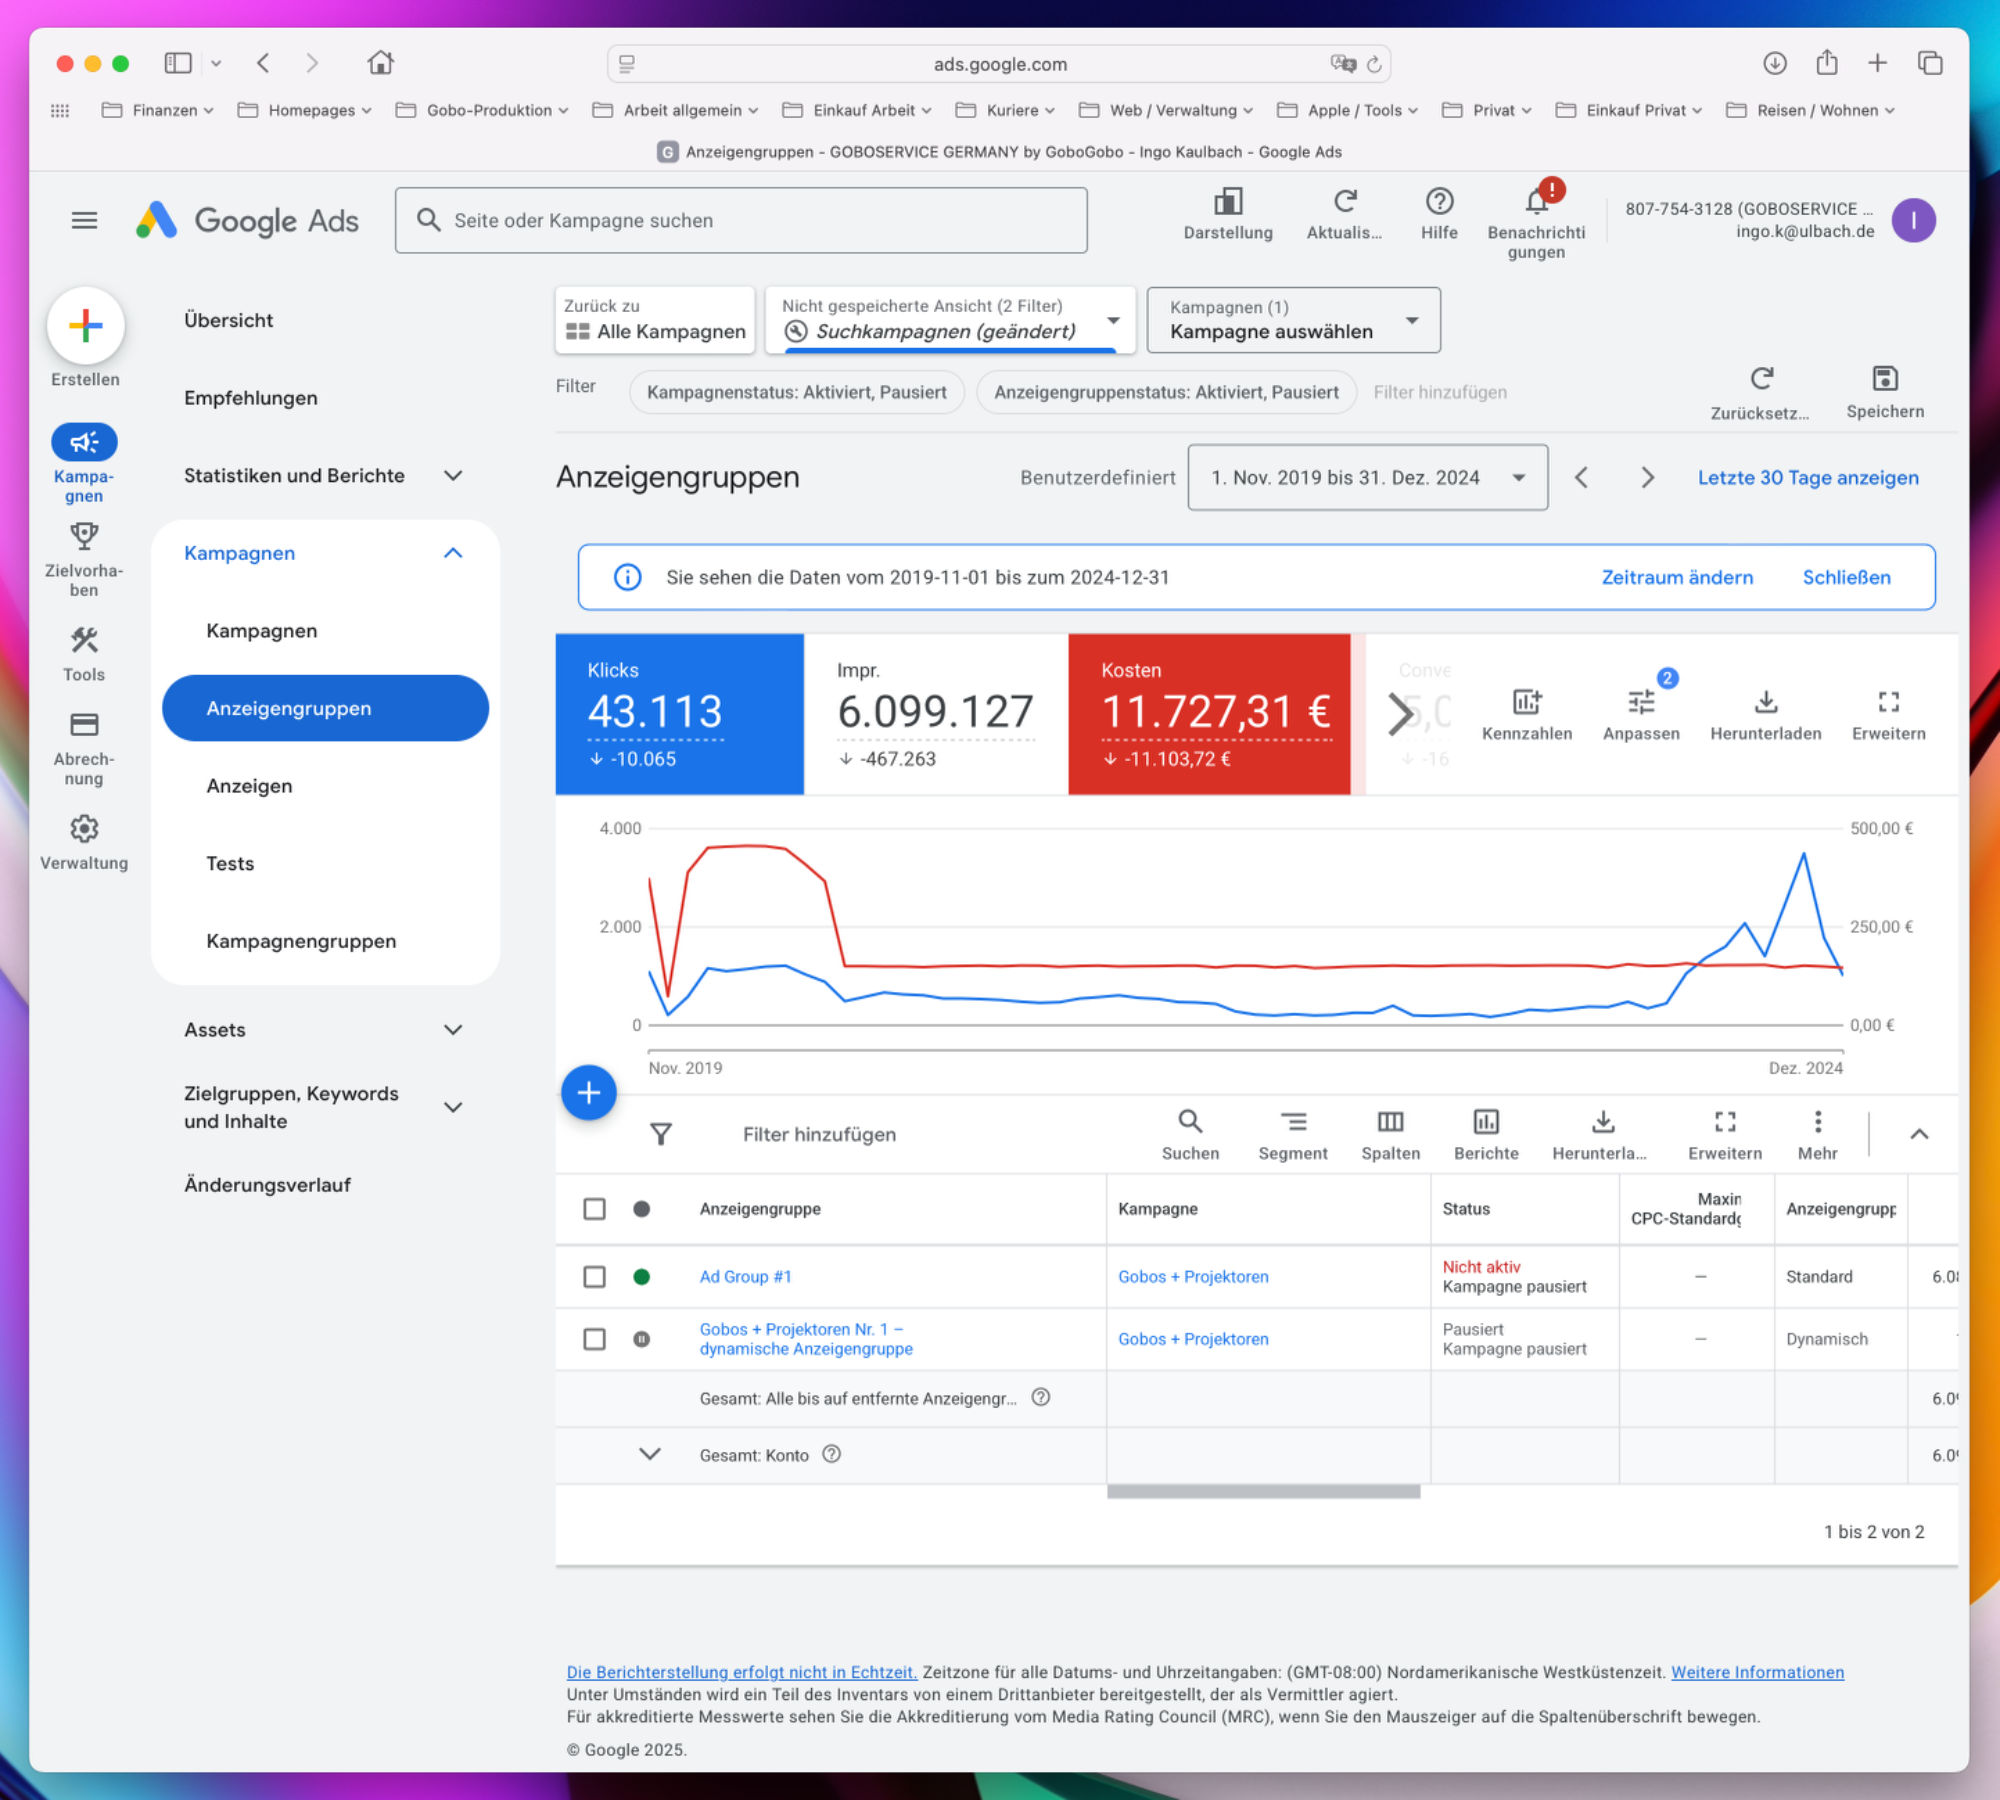Open the Tools sidebar icon
2000x1800 pixels.
pos(84,641)
